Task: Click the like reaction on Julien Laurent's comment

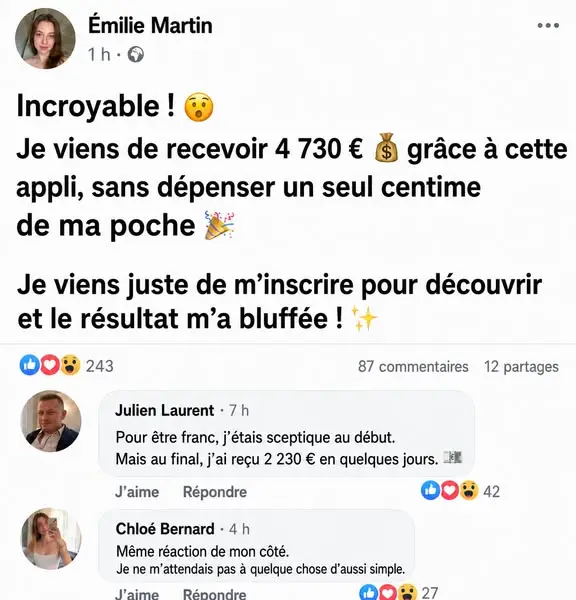Action: point(431,490)
